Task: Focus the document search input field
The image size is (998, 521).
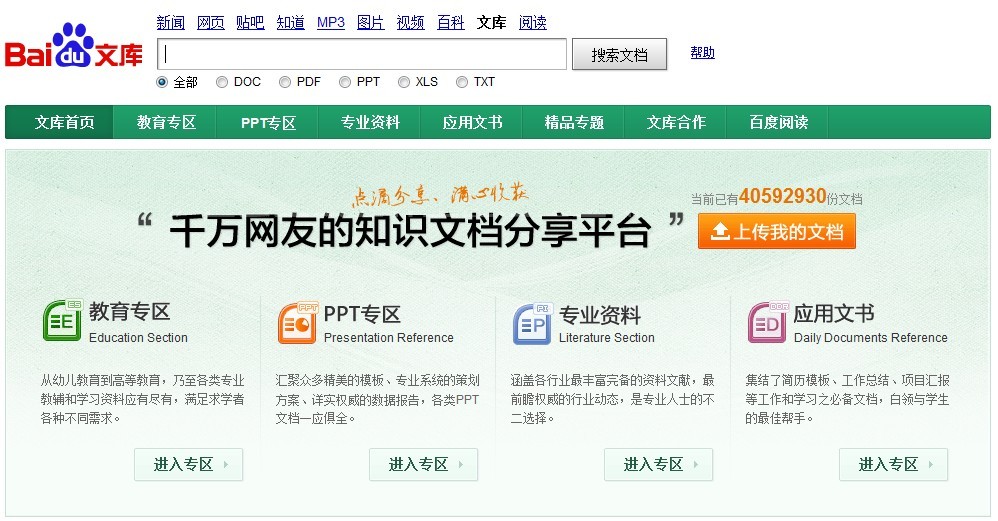Action: click(362, 54)
